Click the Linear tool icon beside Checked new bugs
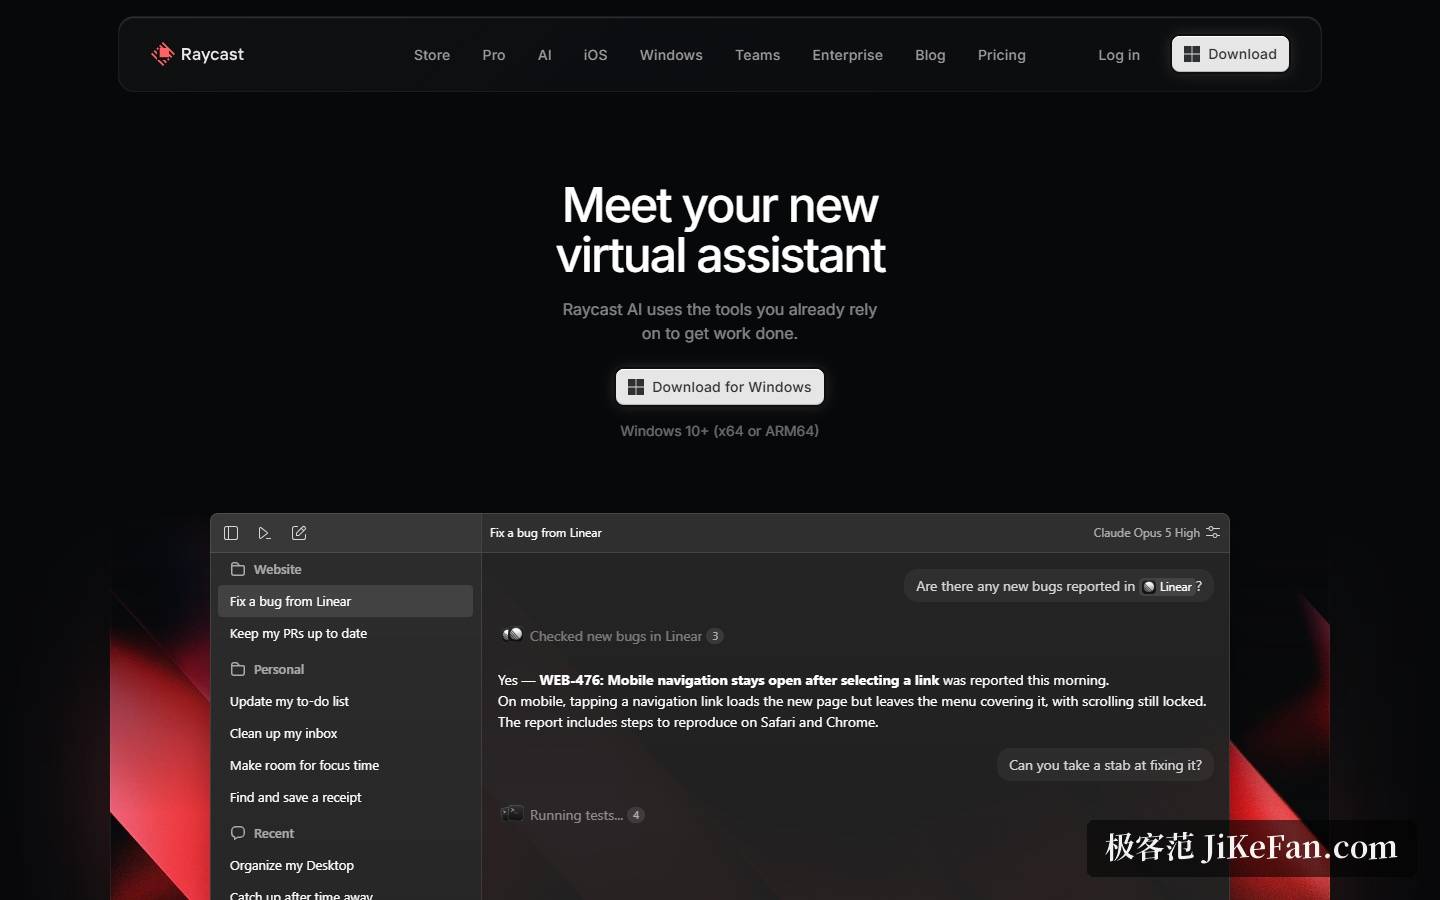 click(x=512, y=635)
